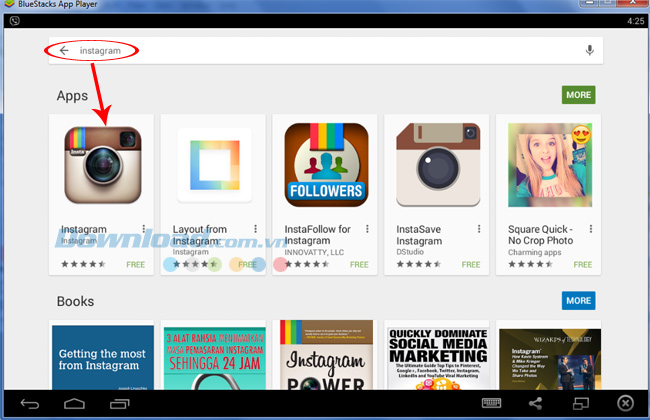The width and height of the screenshot is (650, 420).
Task: Click the back arrow in search bar
Action: (64, 51)
